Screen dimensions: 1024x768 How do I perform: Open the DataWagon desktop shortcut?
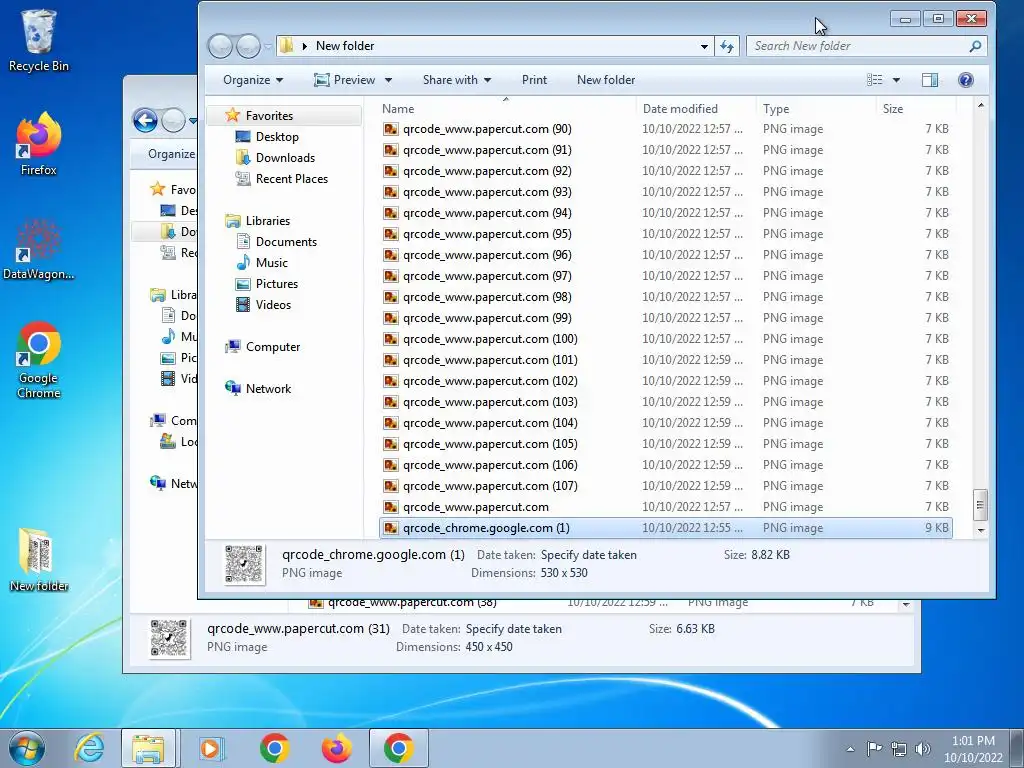(38, 249)
